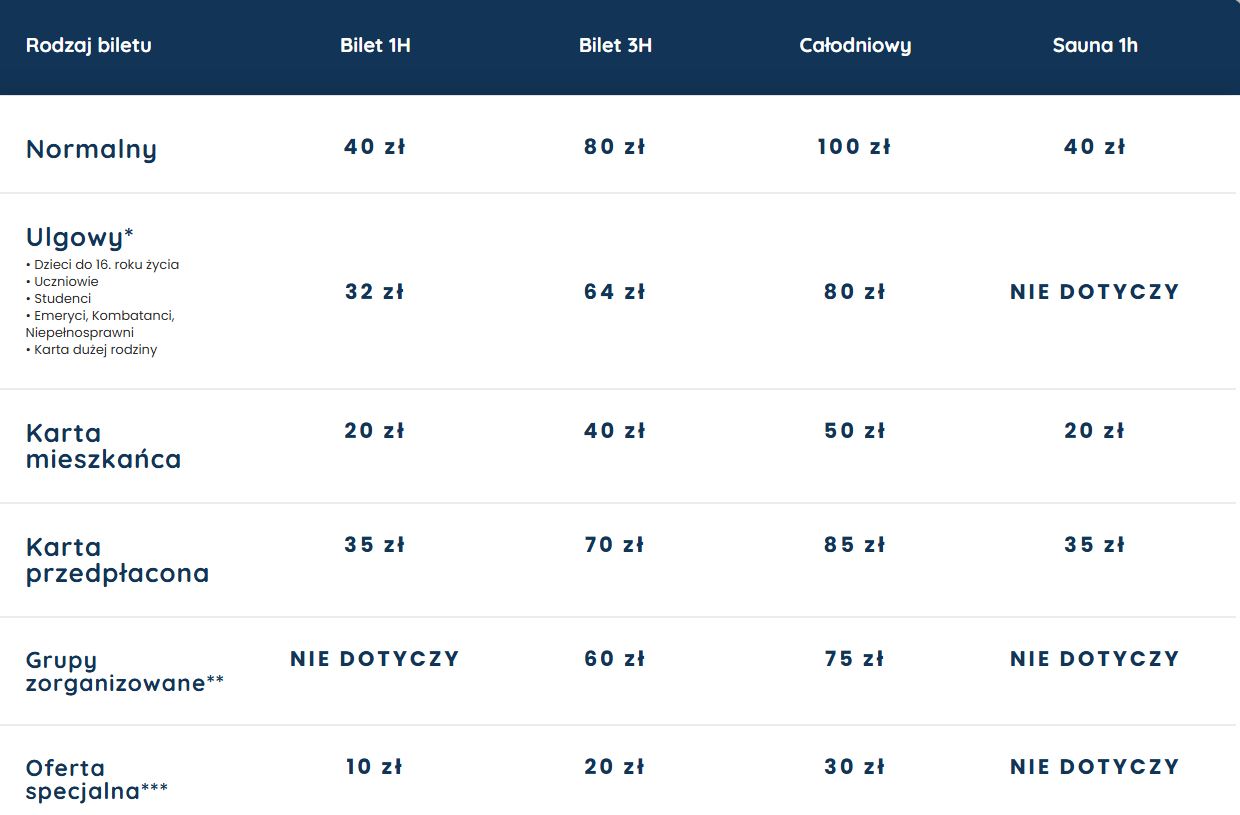
Task: Click the 75 zł group all-day price
Action: pos(855,659)
